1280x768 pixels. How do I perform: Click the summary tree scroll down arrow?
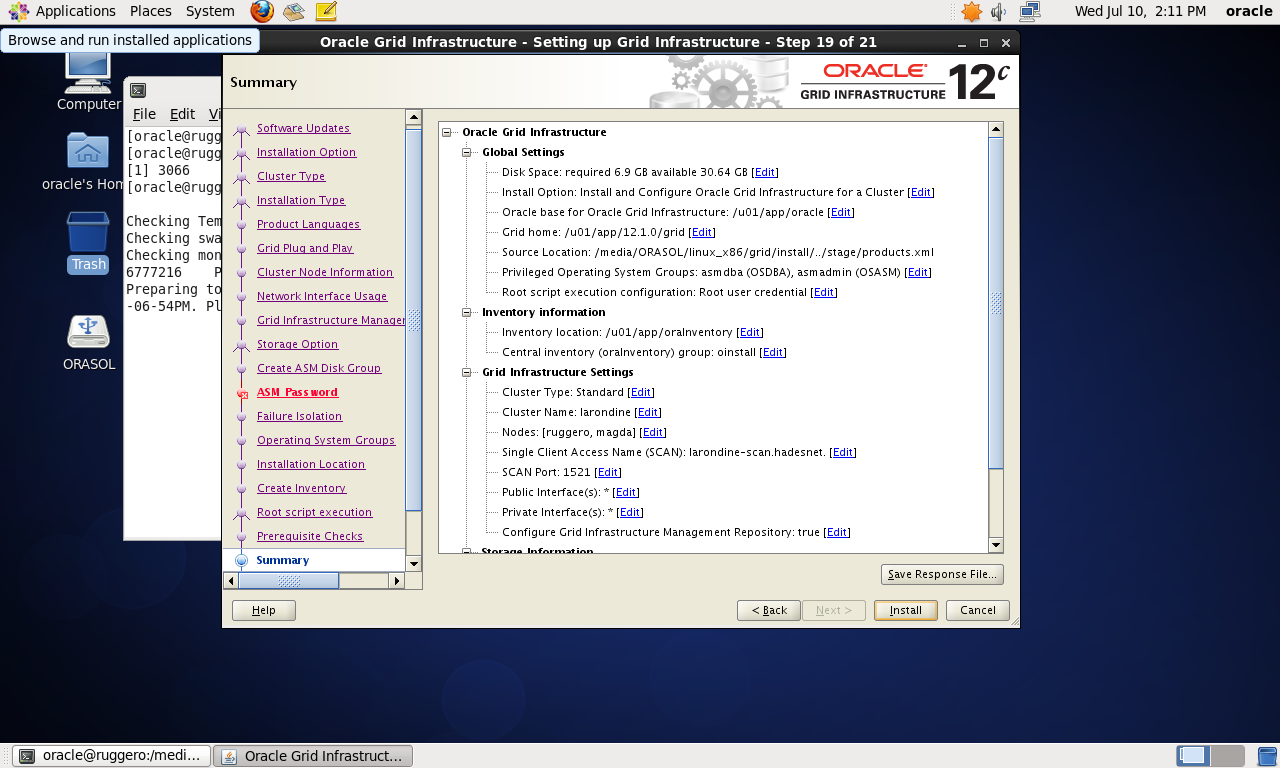(995, 545)
